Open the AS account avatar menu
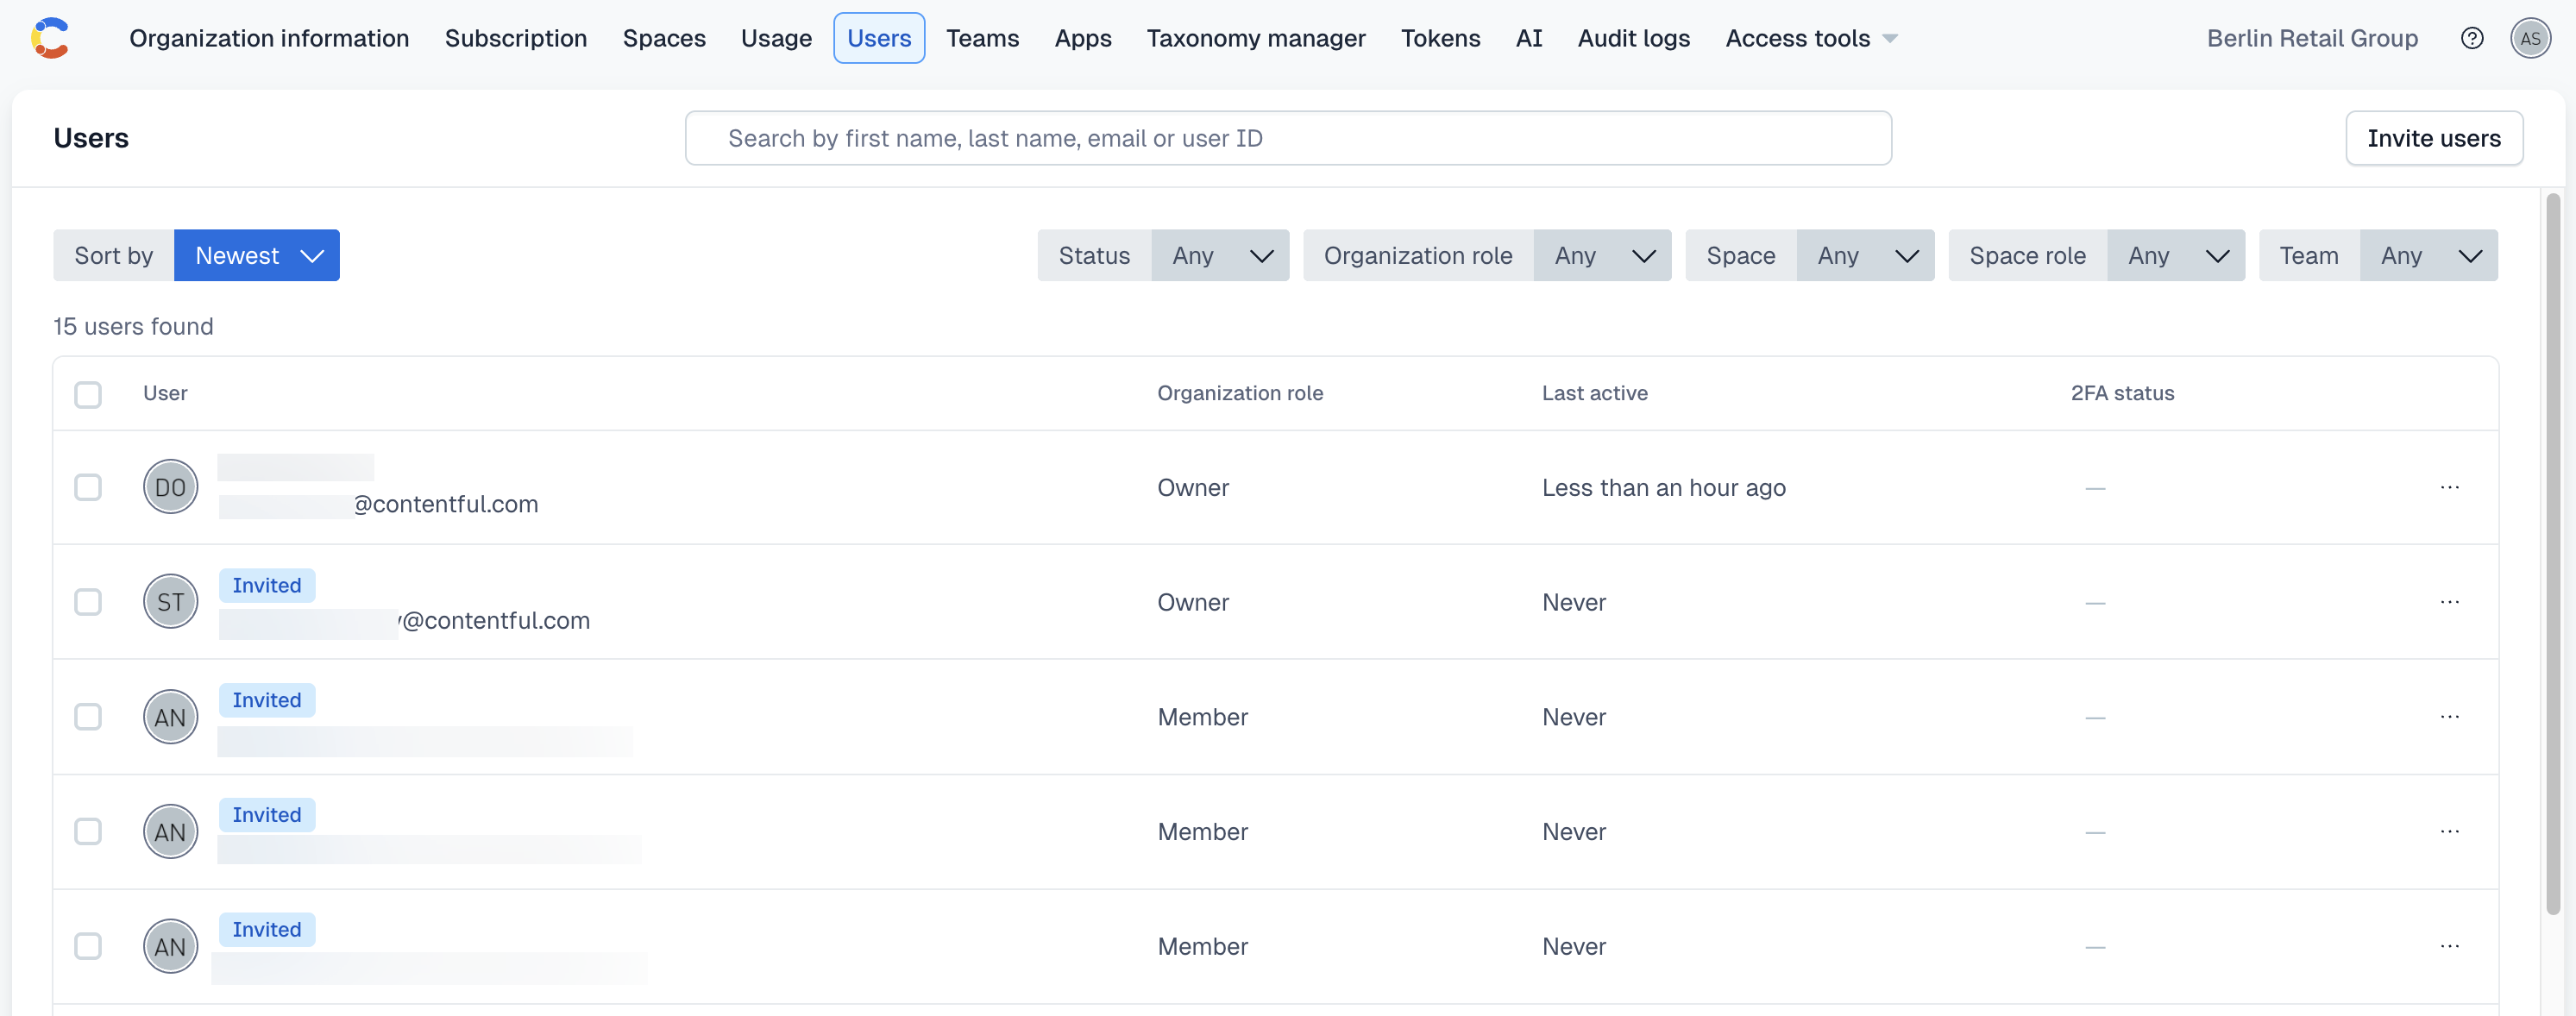 coord(2529,38)
